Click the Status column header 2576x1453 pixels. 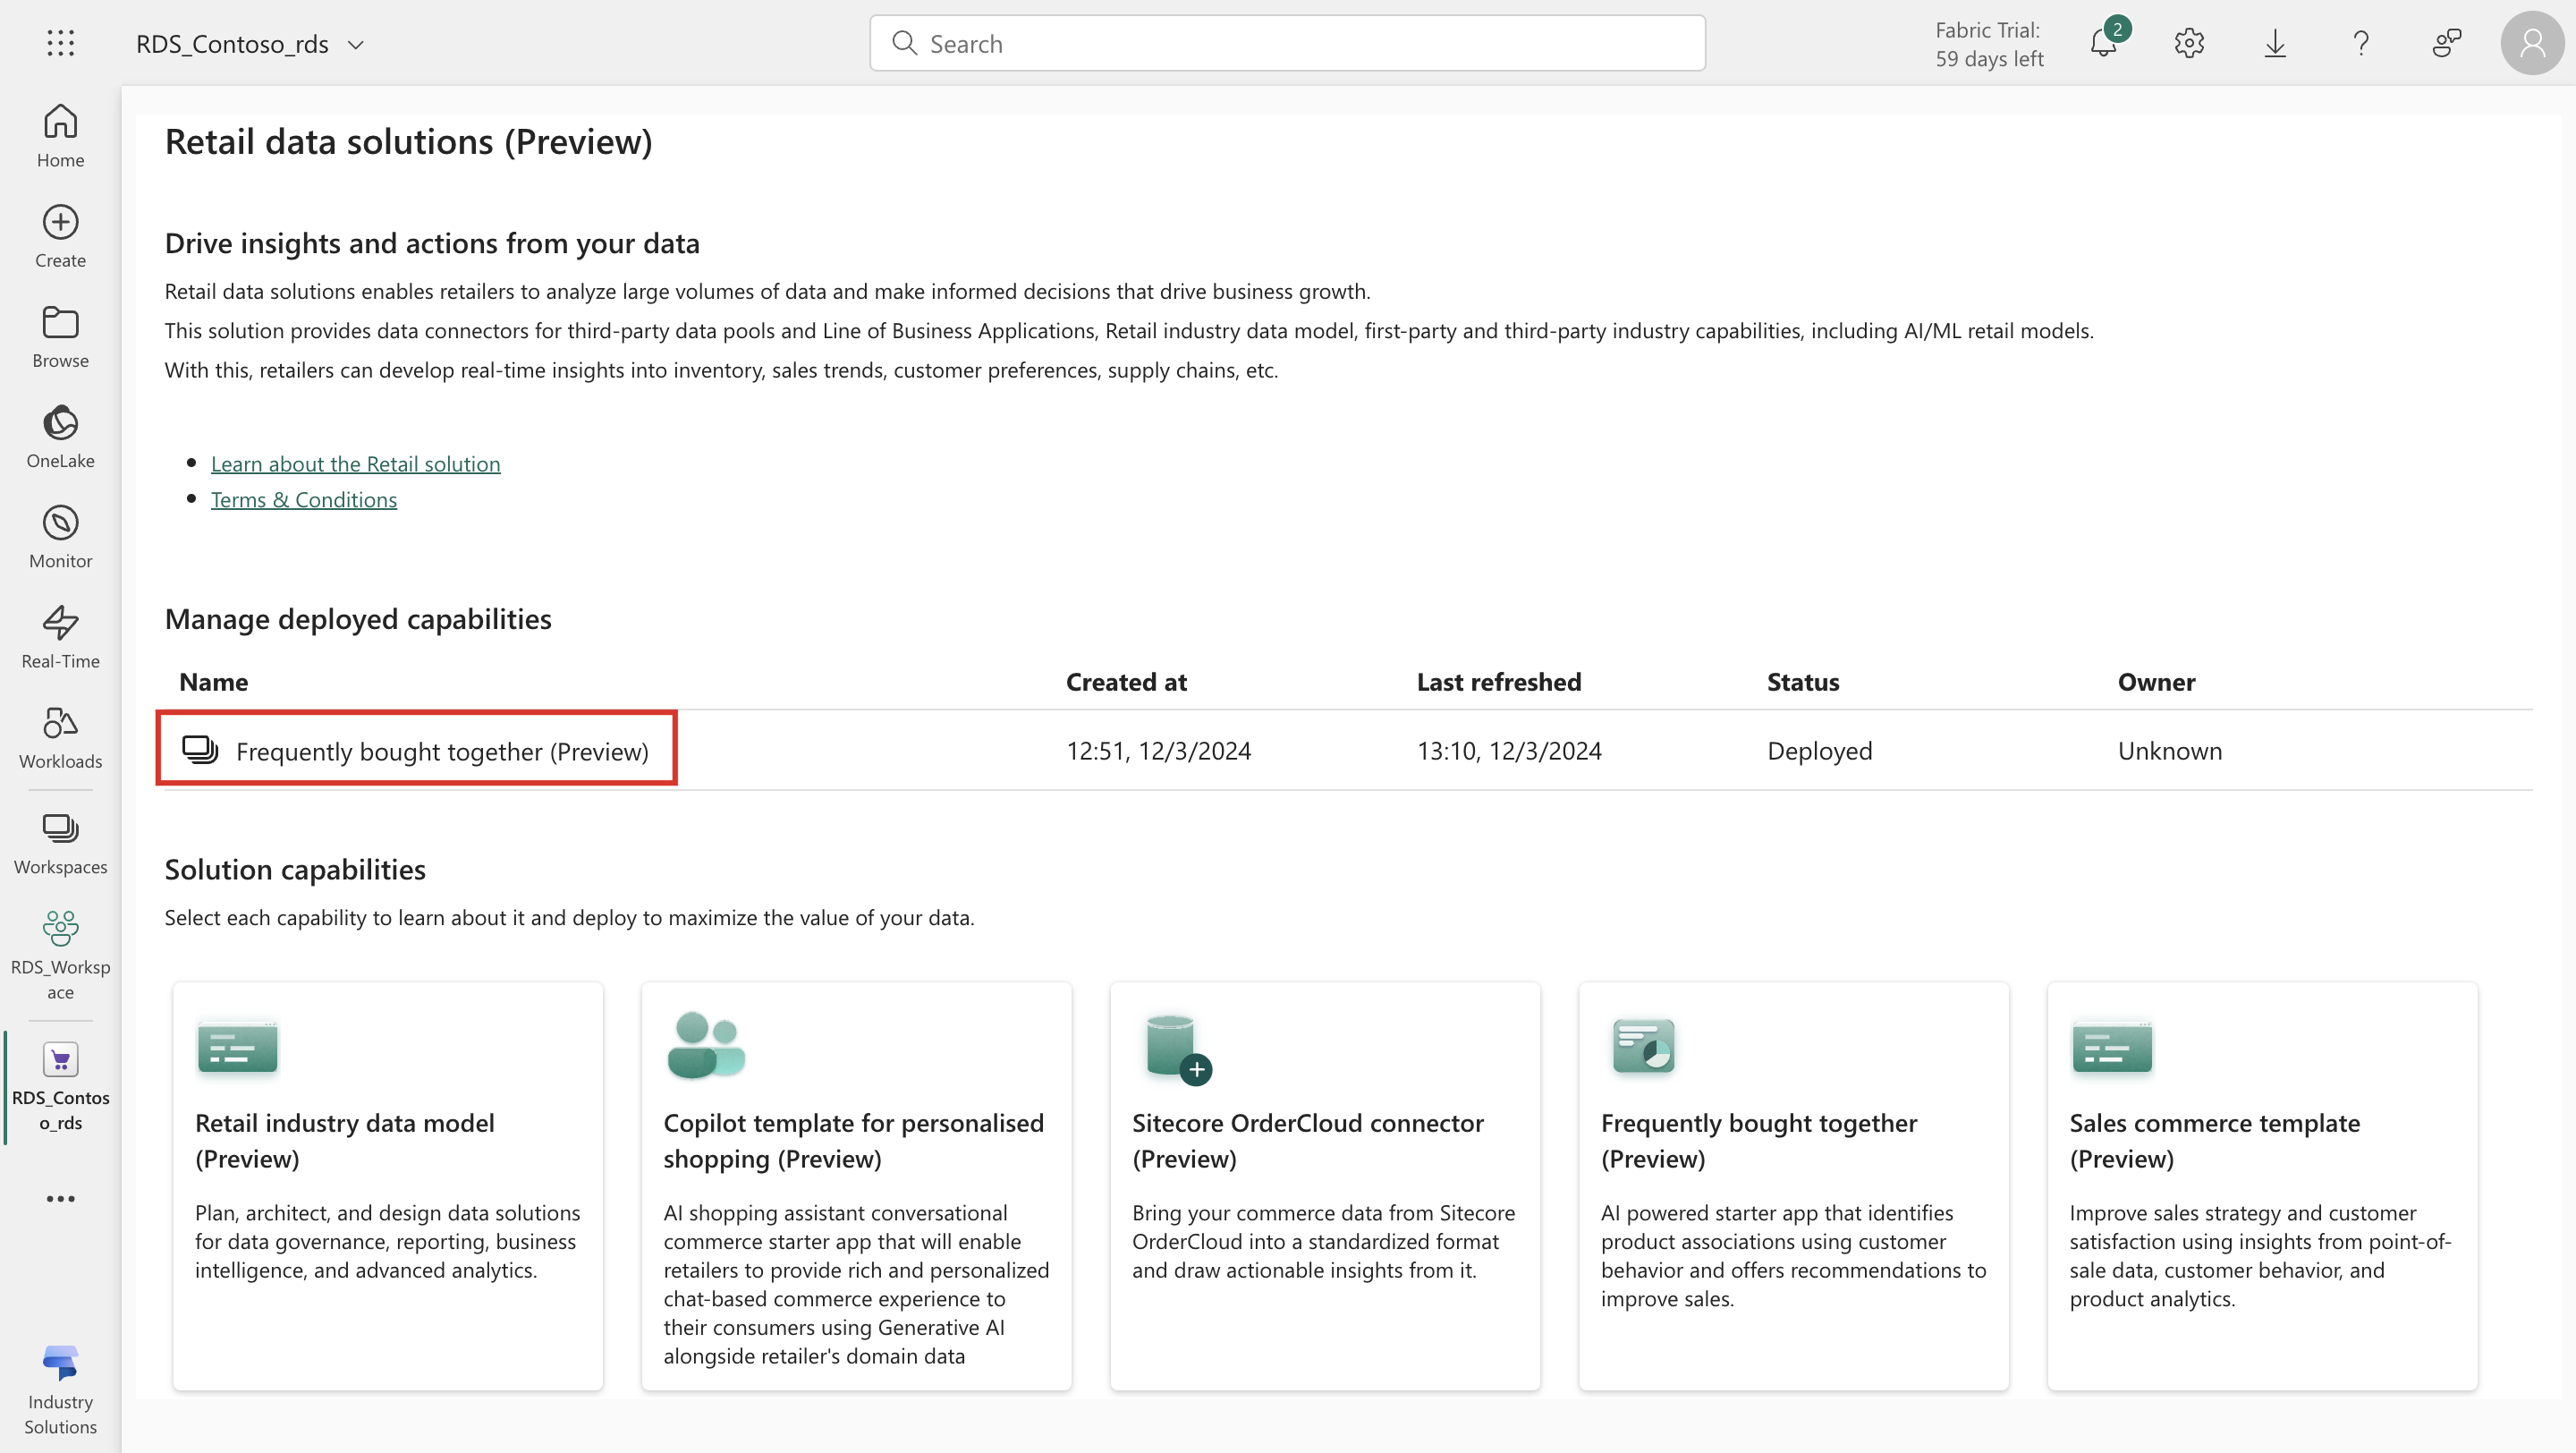(x=1803, y=682)
